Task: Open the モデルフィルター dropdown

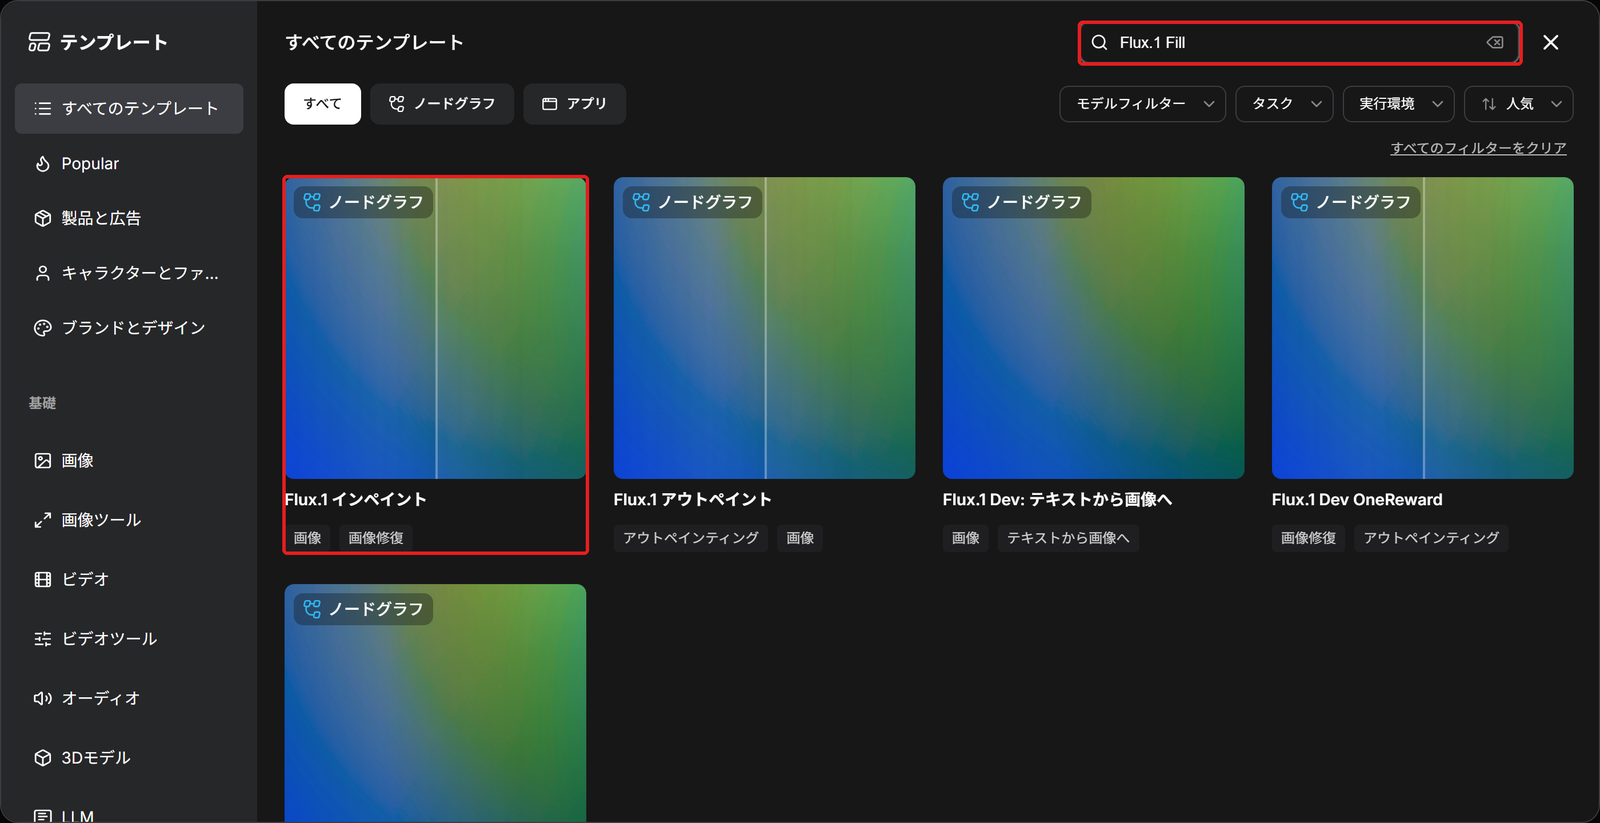Action: pyautogui.click(x=1142, y=104)
